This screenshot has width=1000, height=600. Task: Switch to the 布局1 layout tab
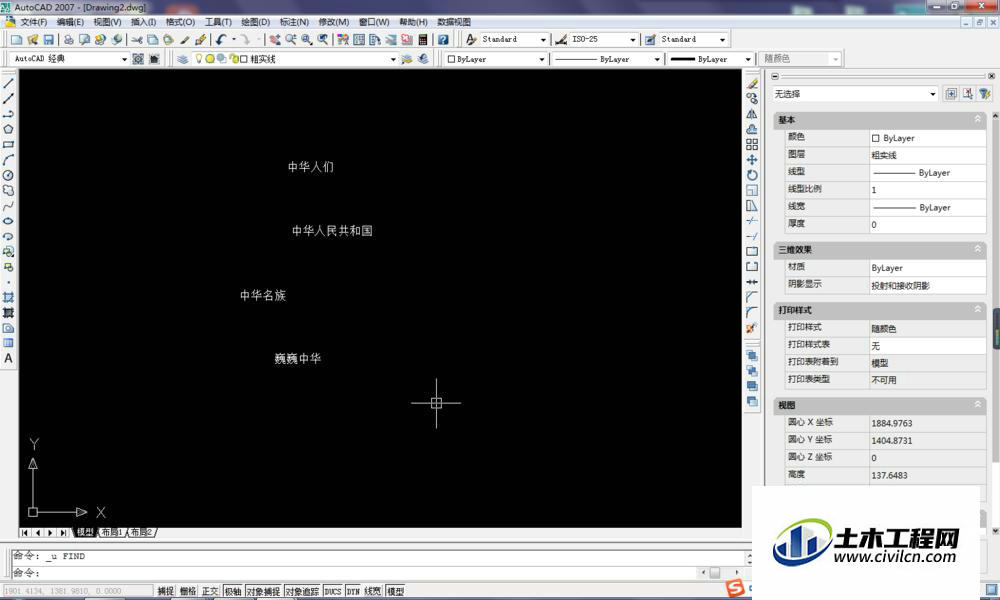tap(112, 532)
